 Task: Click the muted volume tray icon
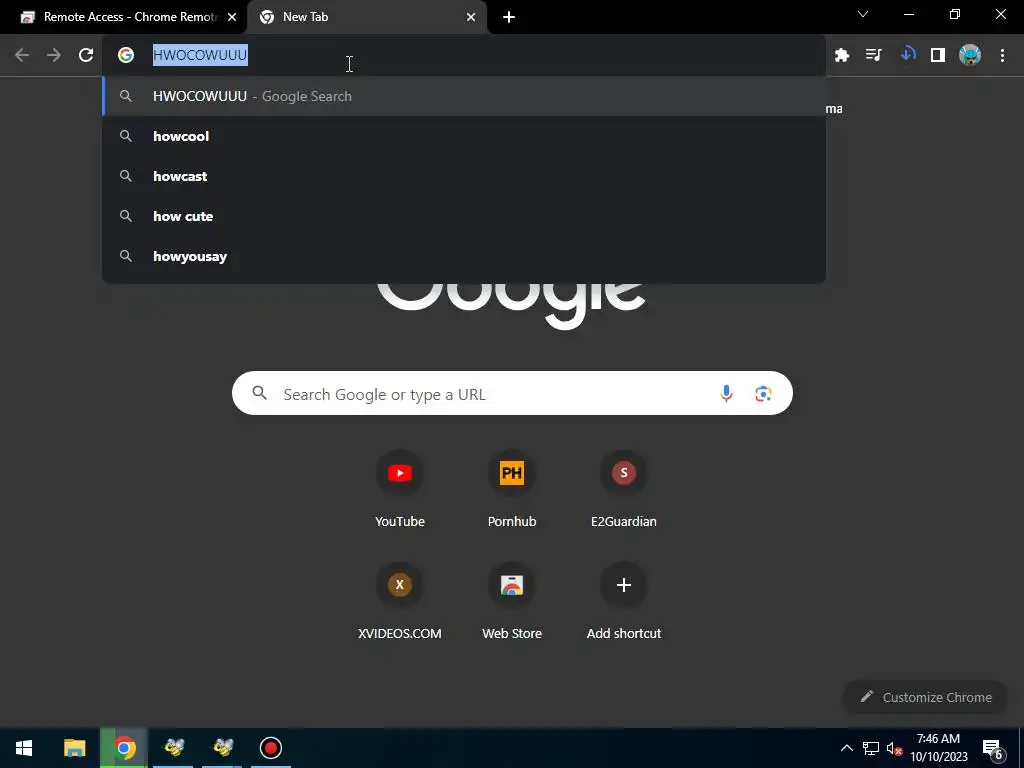[894, 748]
